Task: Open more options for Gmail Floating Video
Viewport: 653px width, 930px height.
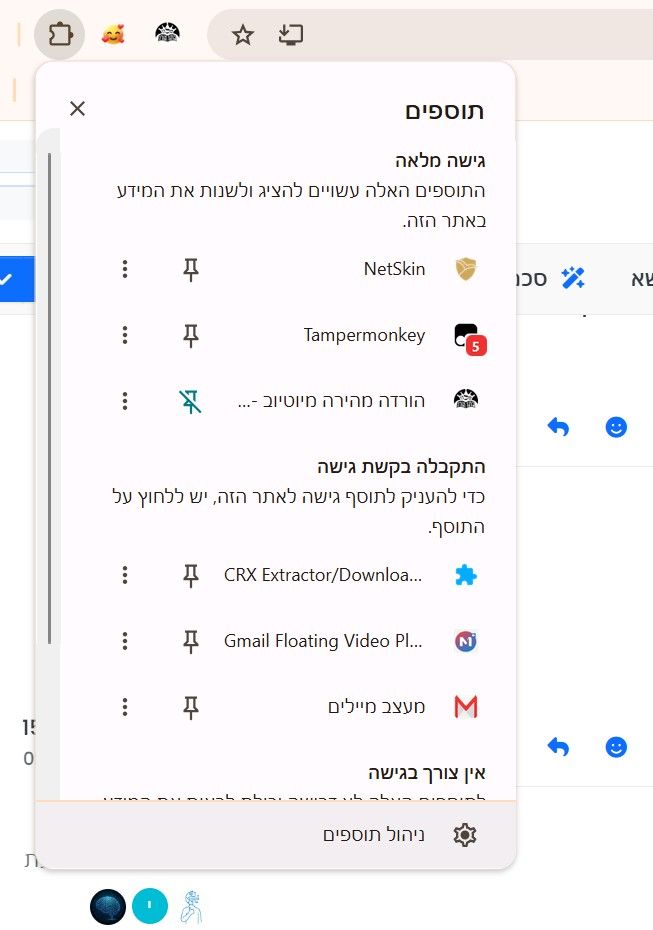Action: pos(125,641)
